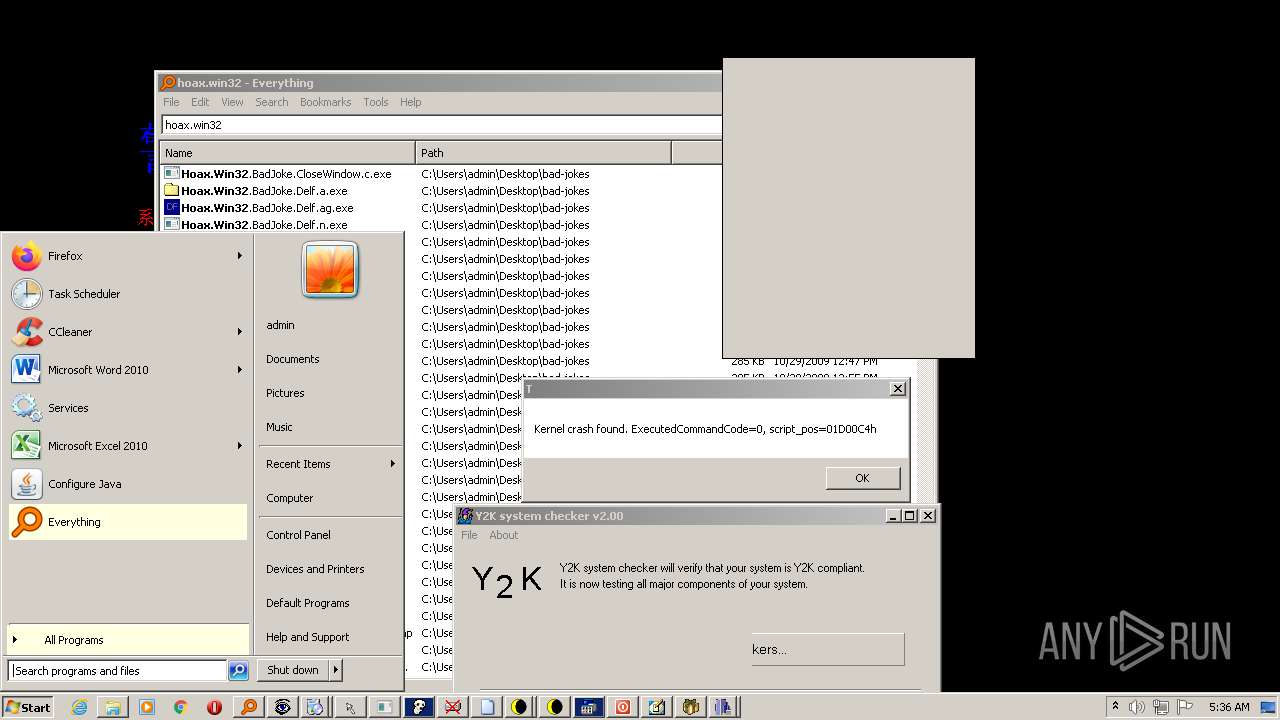Open Help and Support
1280x720 pixels.
coord(330,637)
